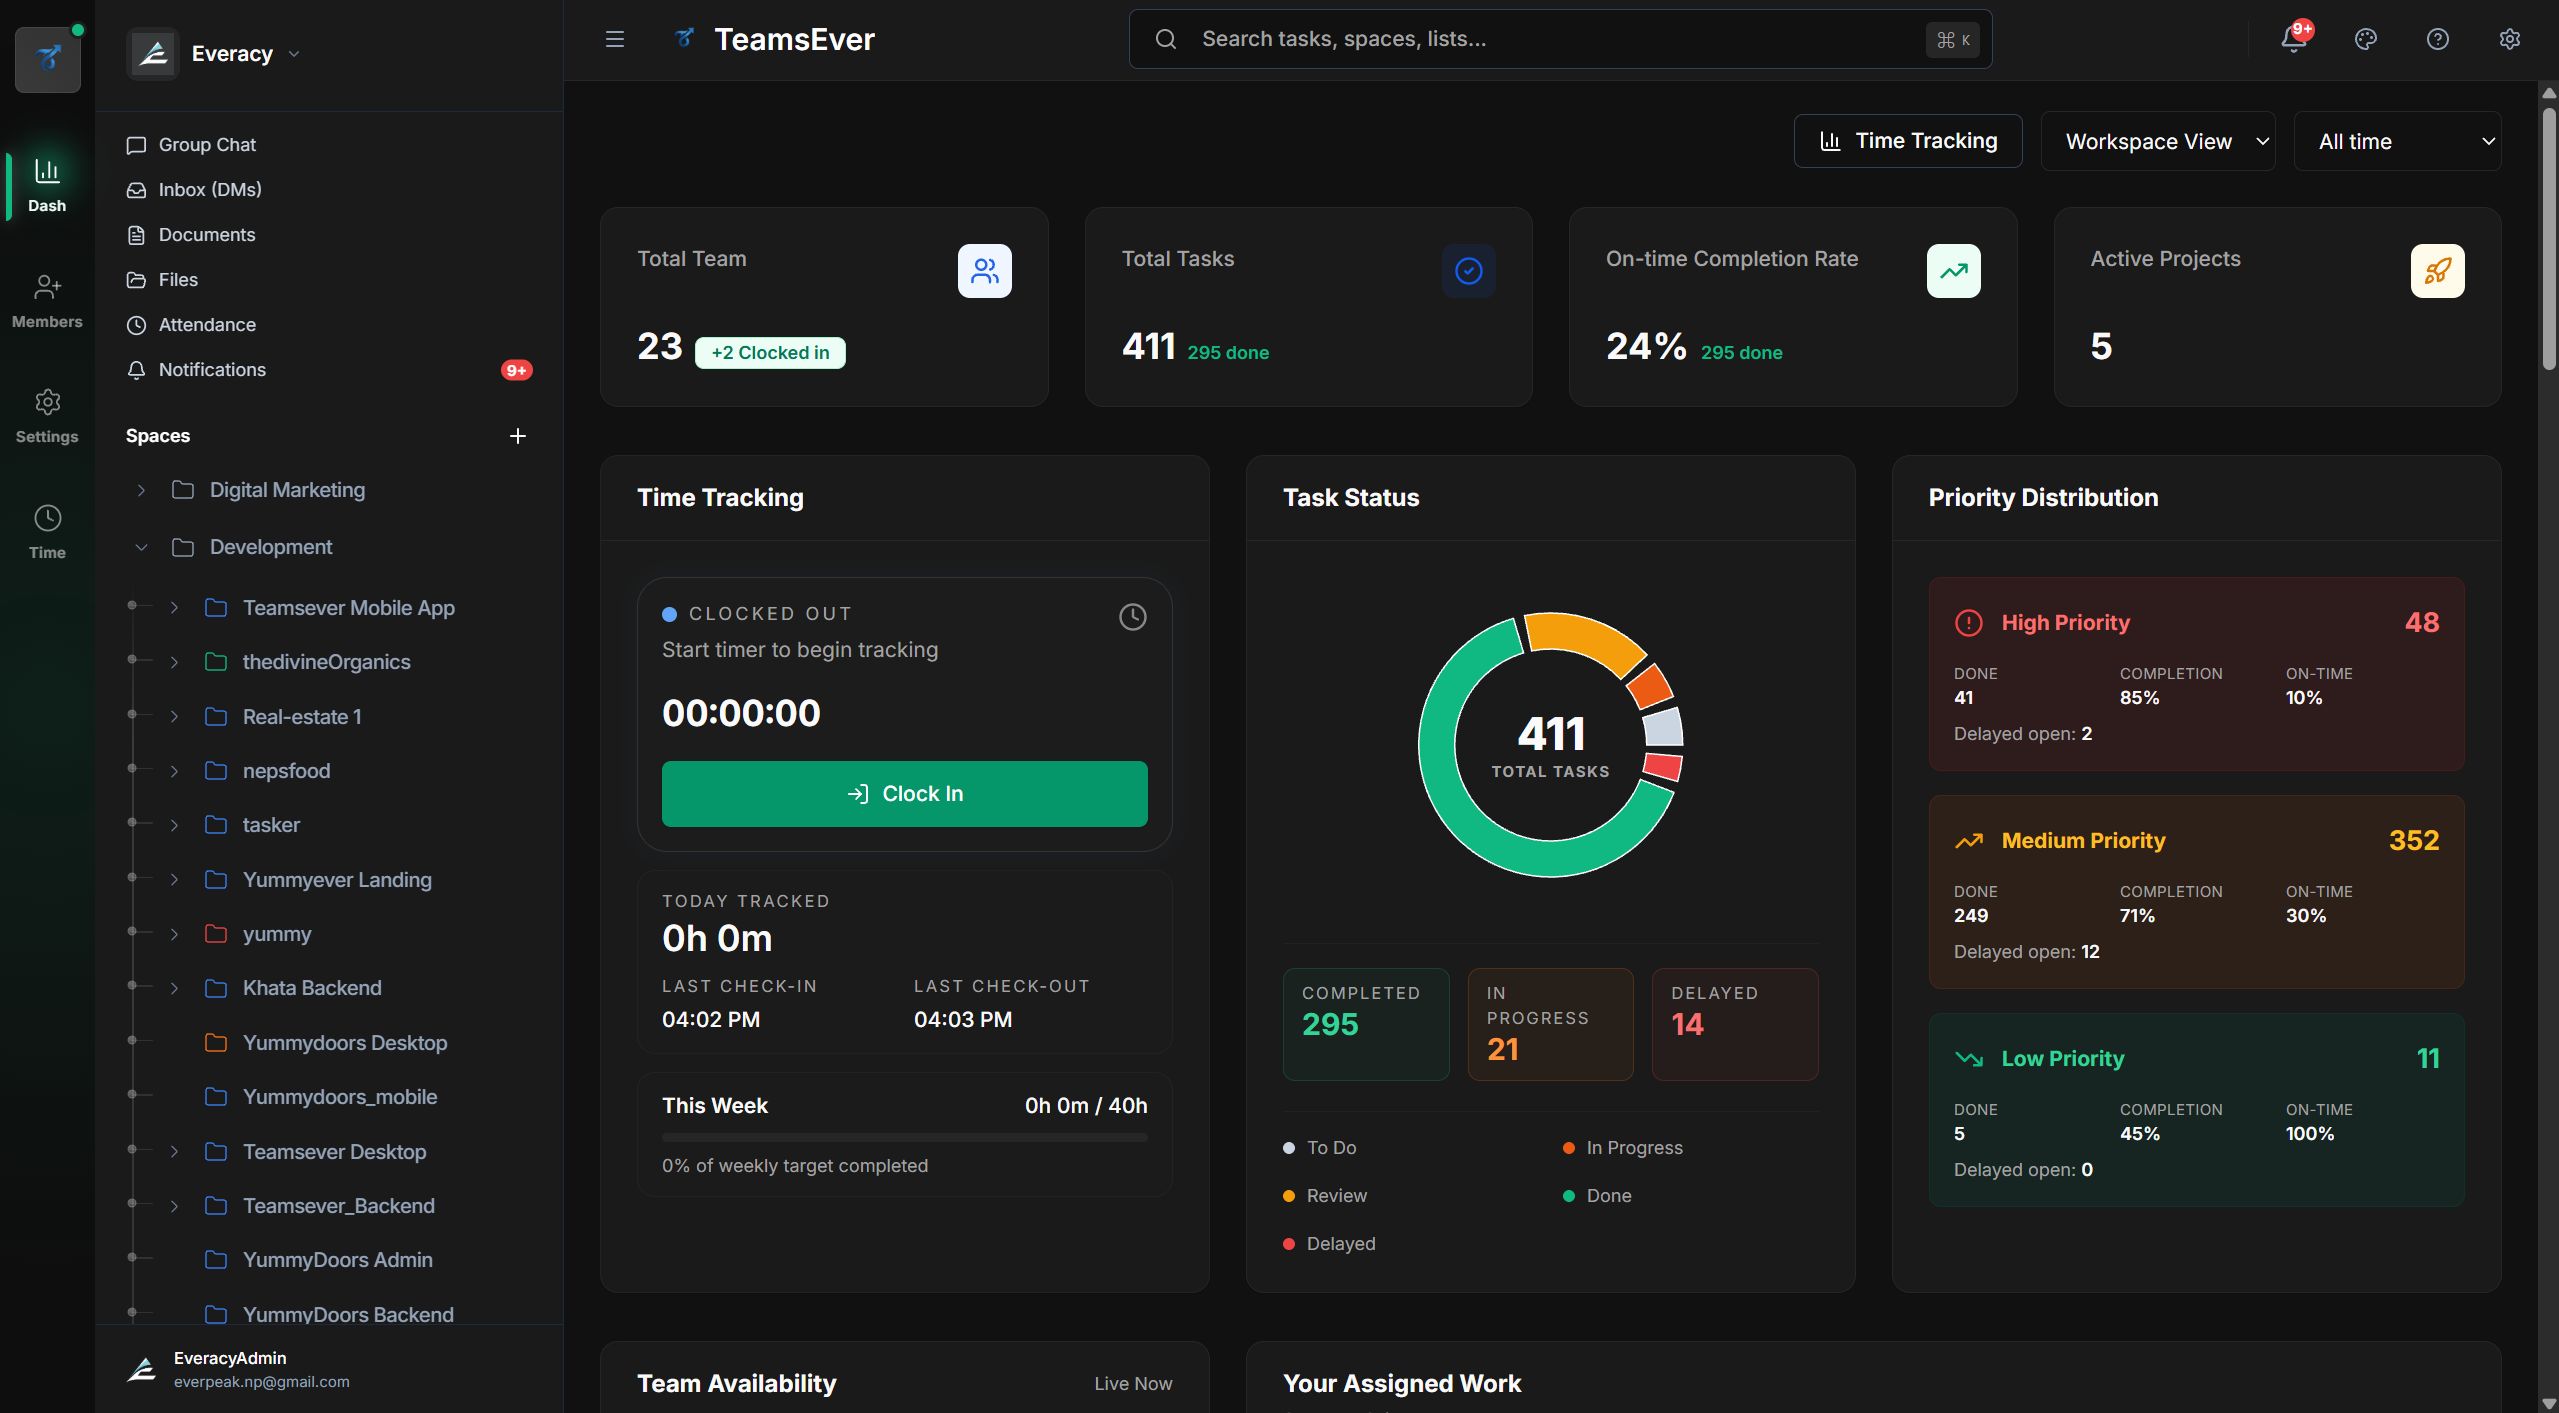
Task: Expand the nepsfood folder chevron
Action: pos(174,771)
